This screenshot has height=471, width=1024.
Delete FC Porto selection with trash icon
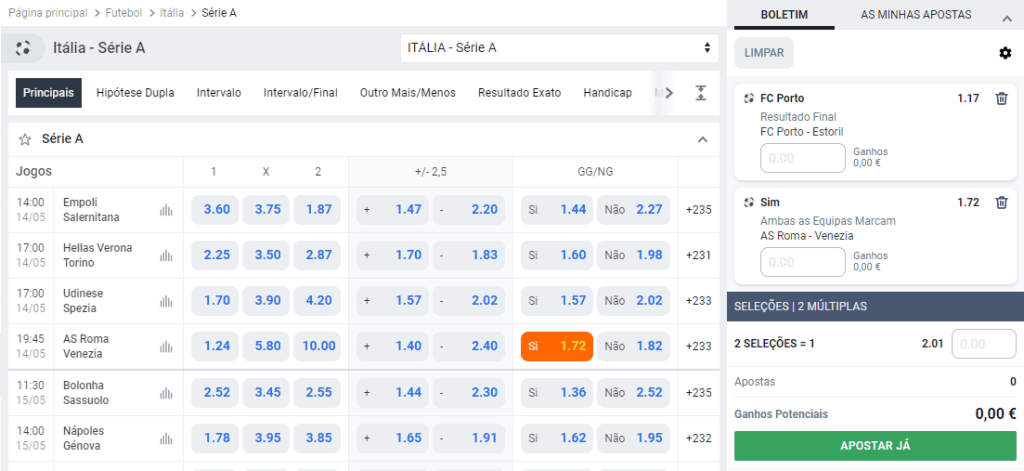point(1001,98)
